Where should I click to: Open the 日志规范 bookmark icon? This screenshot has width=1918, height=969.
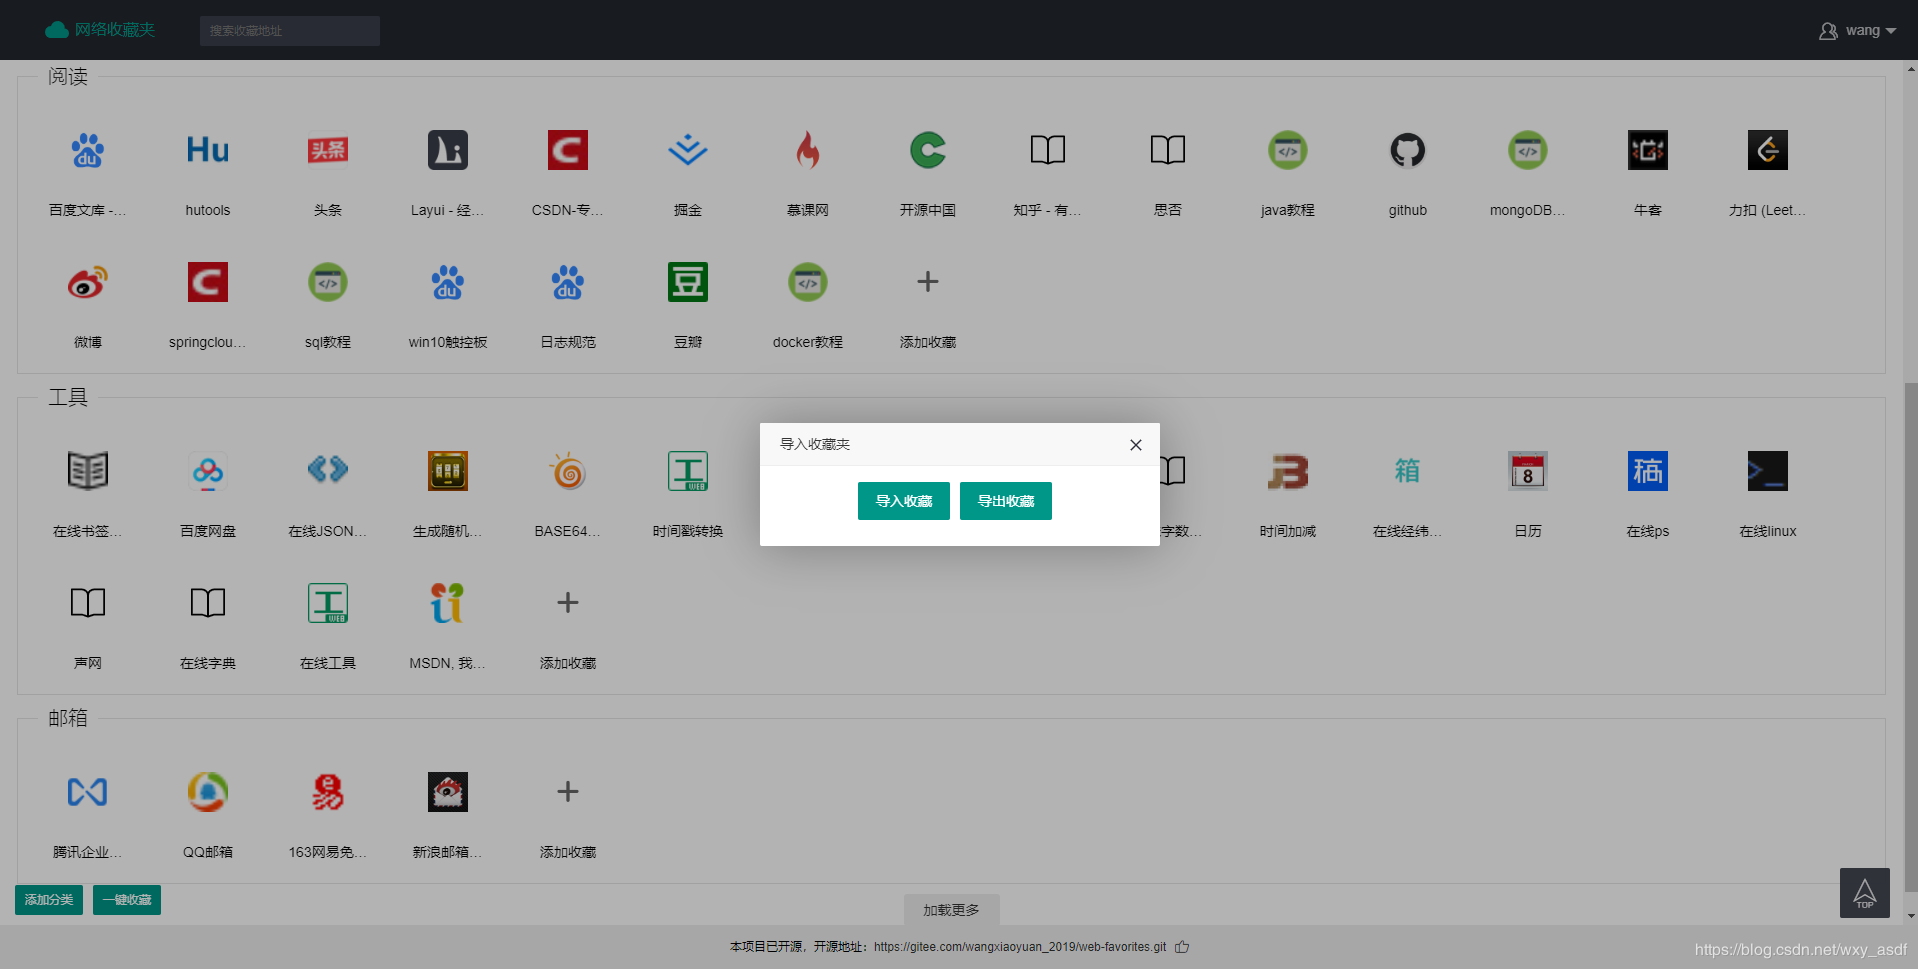pyautogui.click(x=568, y=282)
